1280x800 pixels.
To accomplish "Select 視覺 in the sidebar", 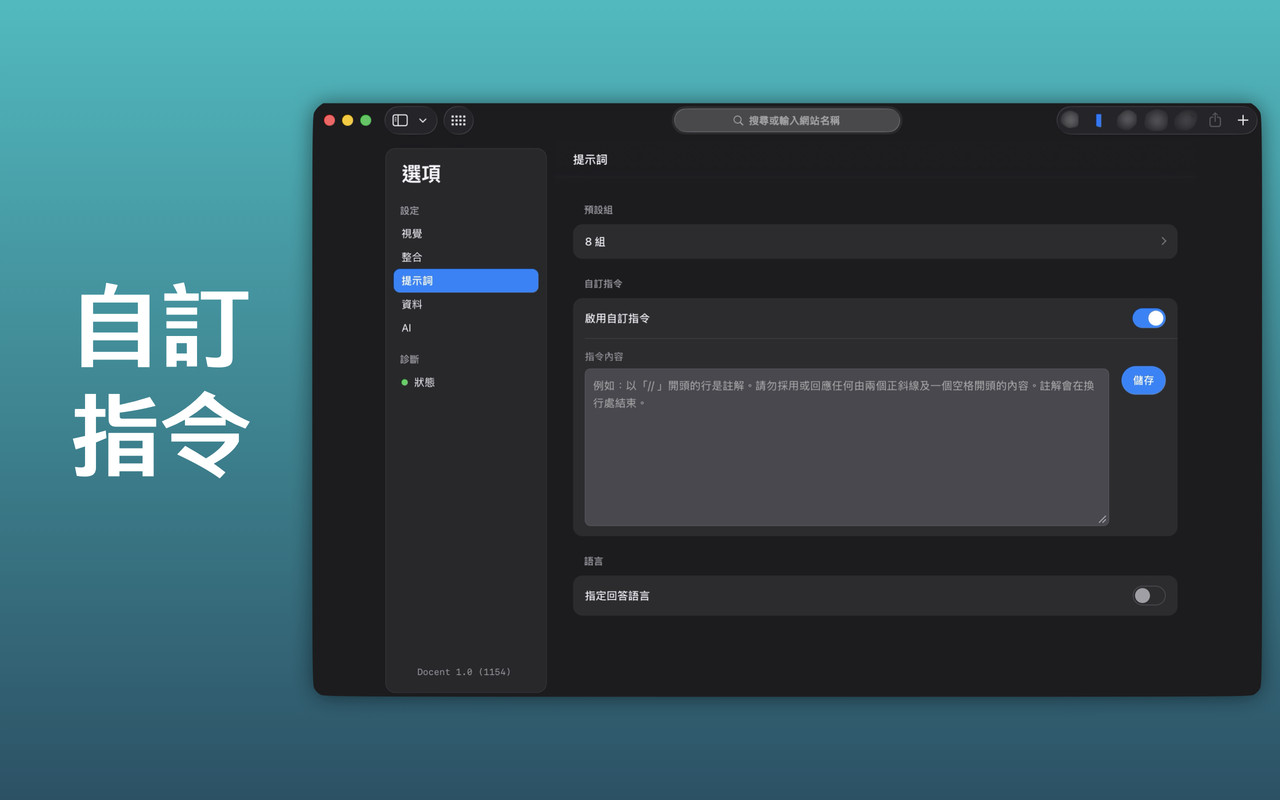I will (x=466, y=233).
